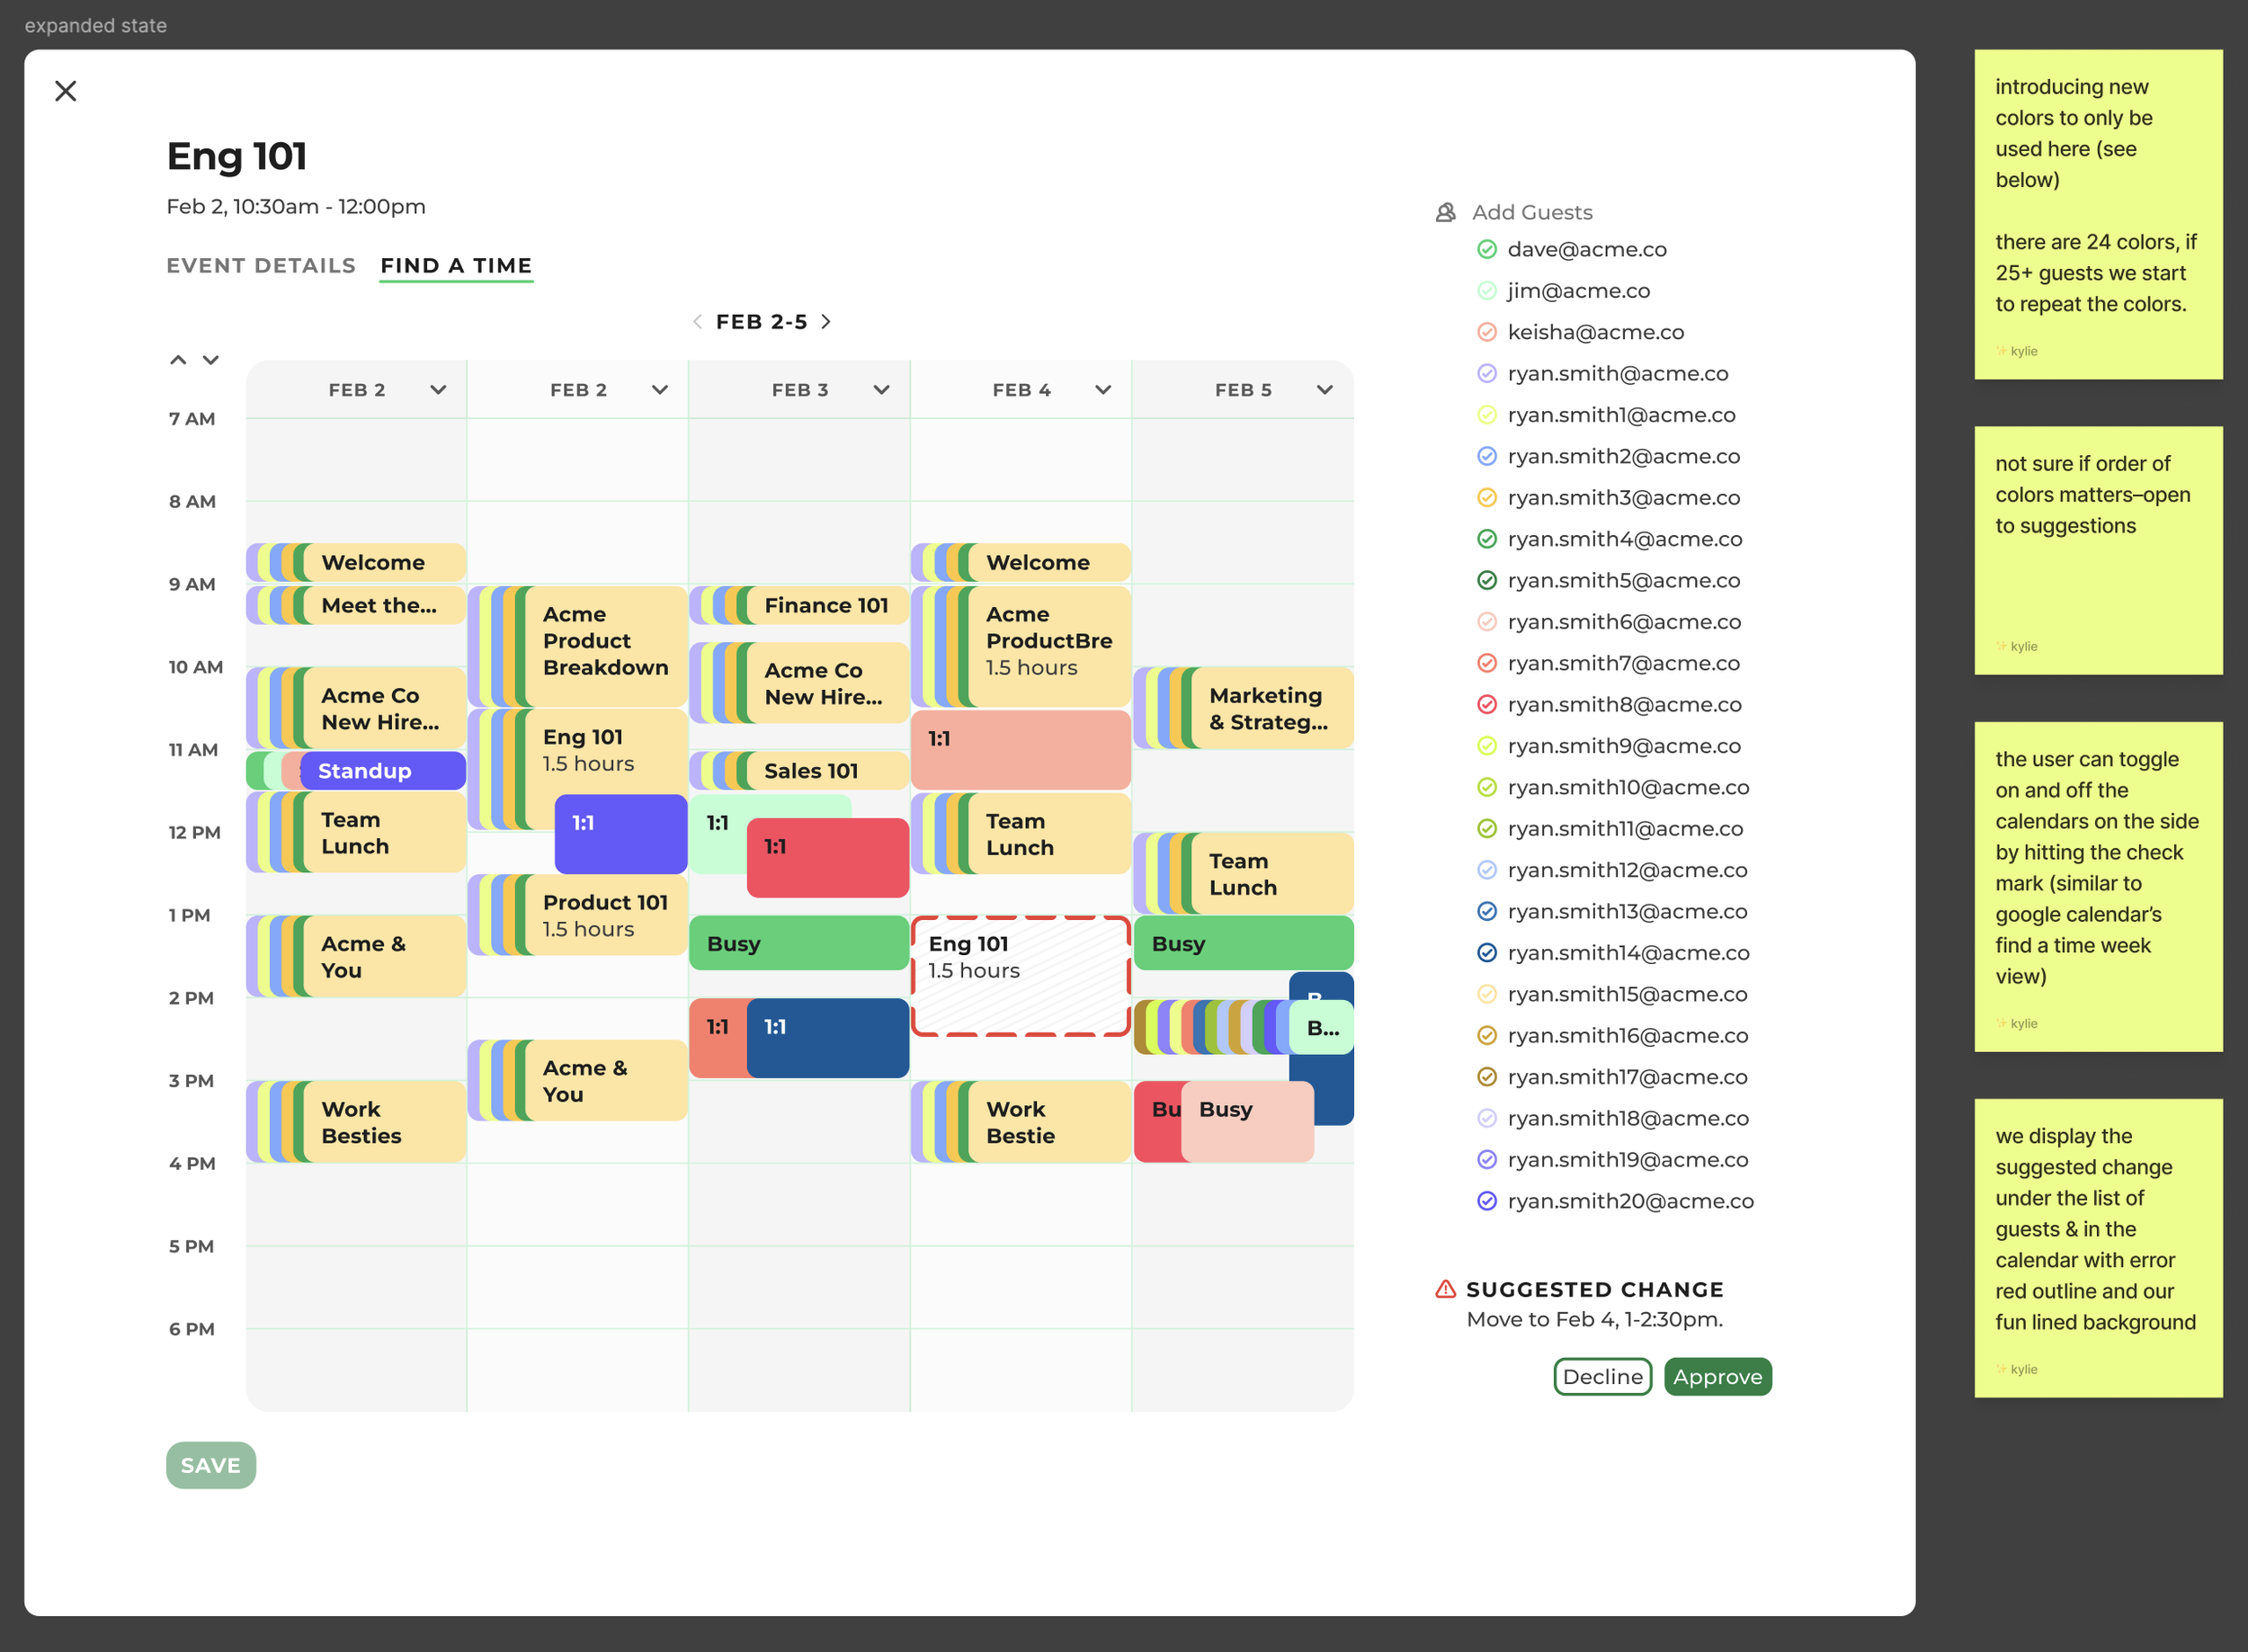This screenshot has width=2248, height=1652.
Task: Approve the suggested change
Action: pyautogui.click(x=1717, y=1376)
